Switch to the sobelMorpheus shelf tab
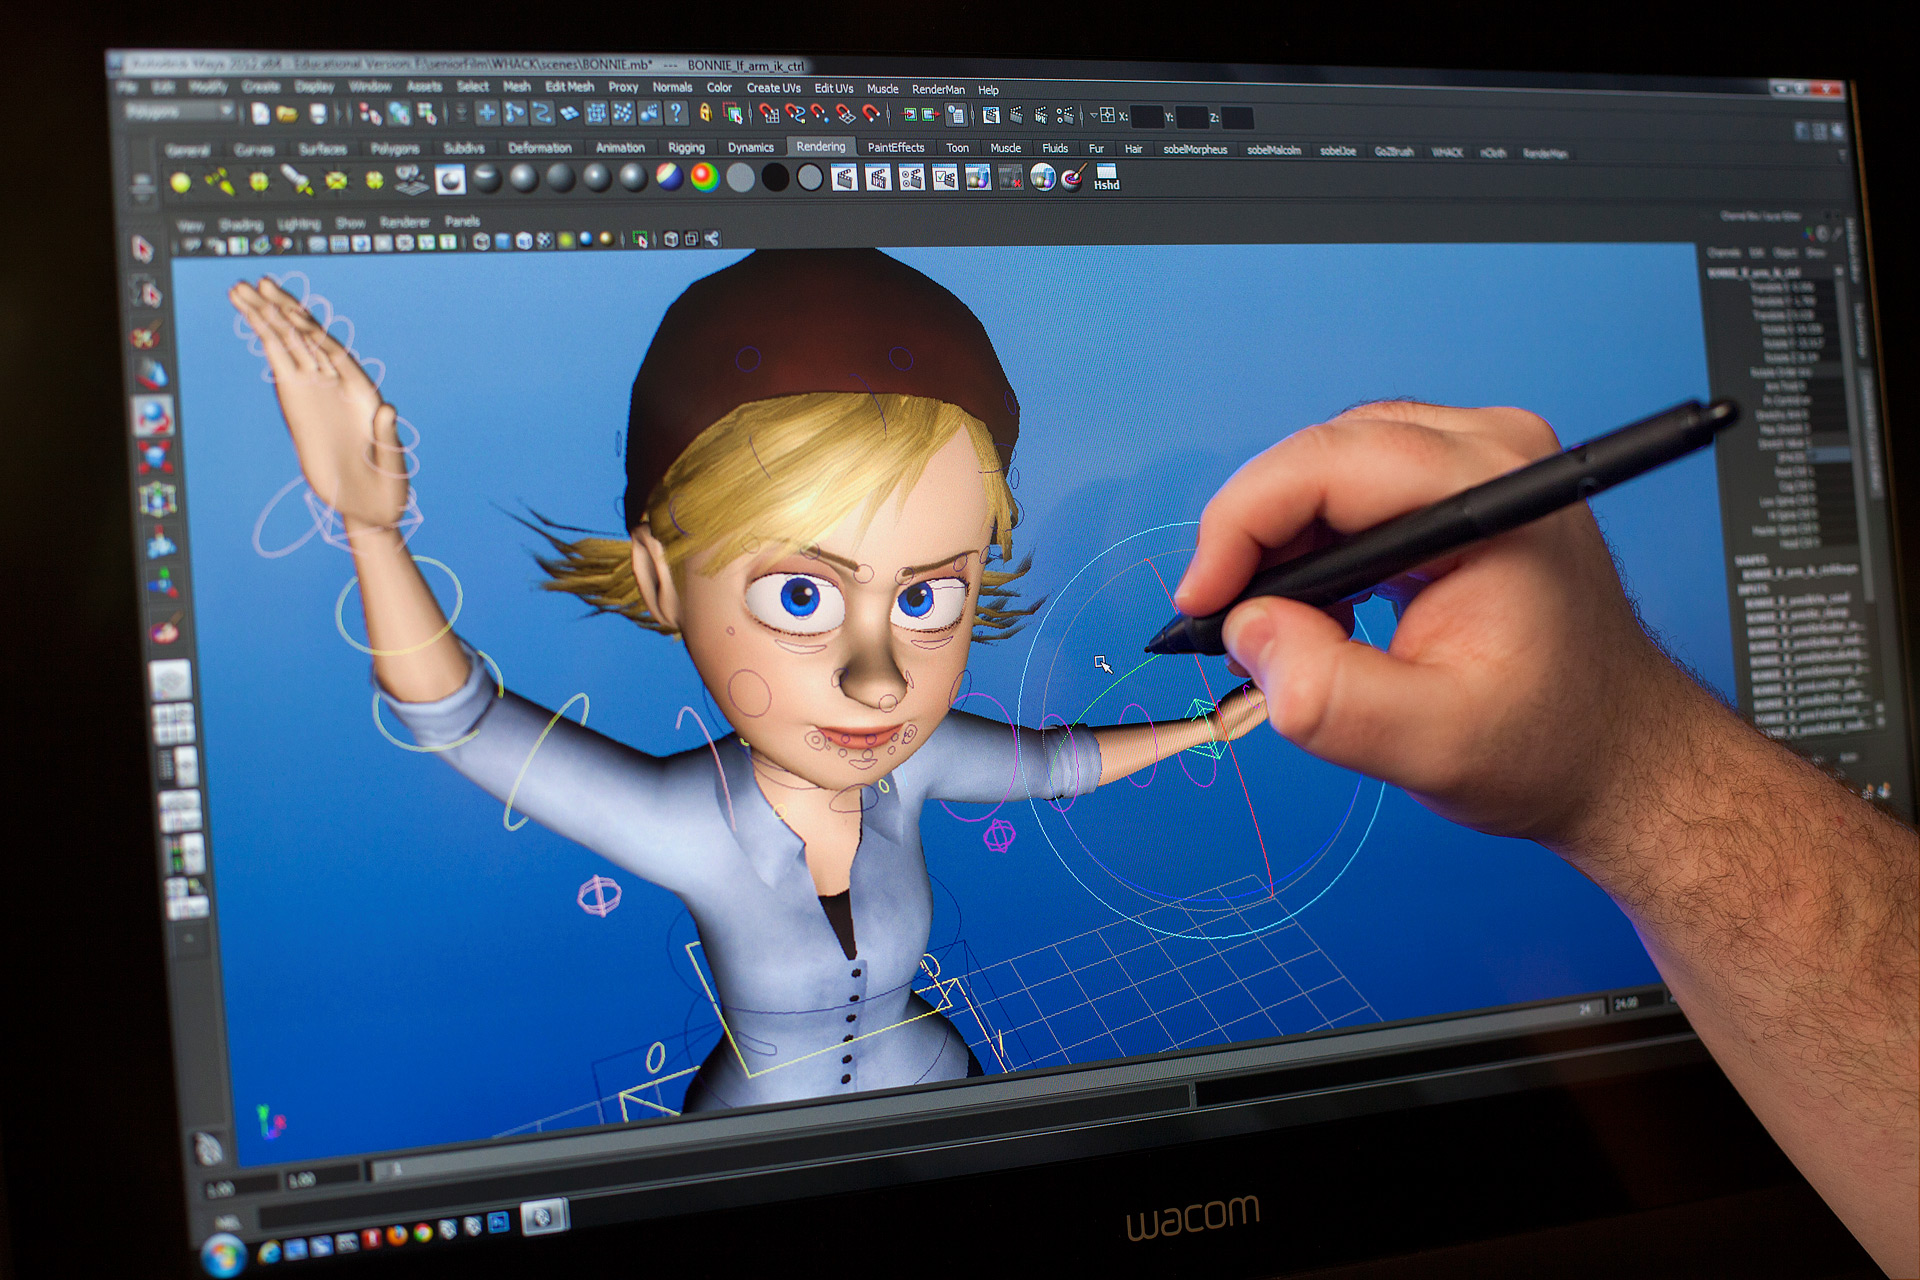Viewport: 1920px width, 1280px height. pyautogui.click(x=1195, y=149)
